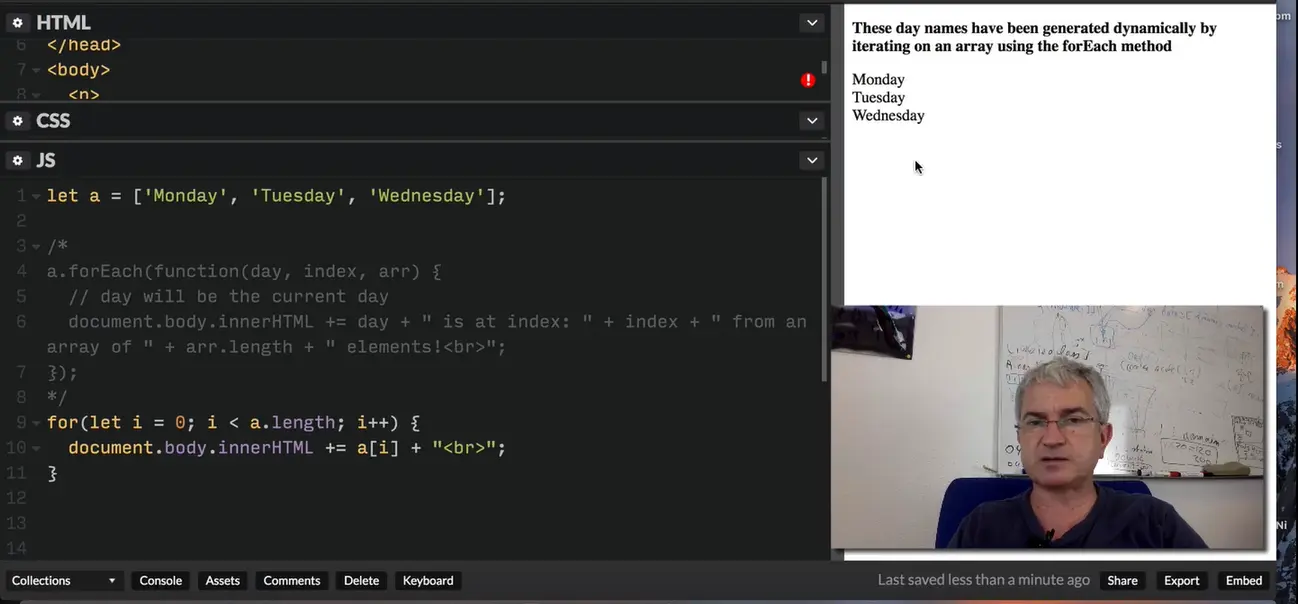Collapse the body tag fold arrow at HTML line 7

pyautogui.click(x=37, y=71)
